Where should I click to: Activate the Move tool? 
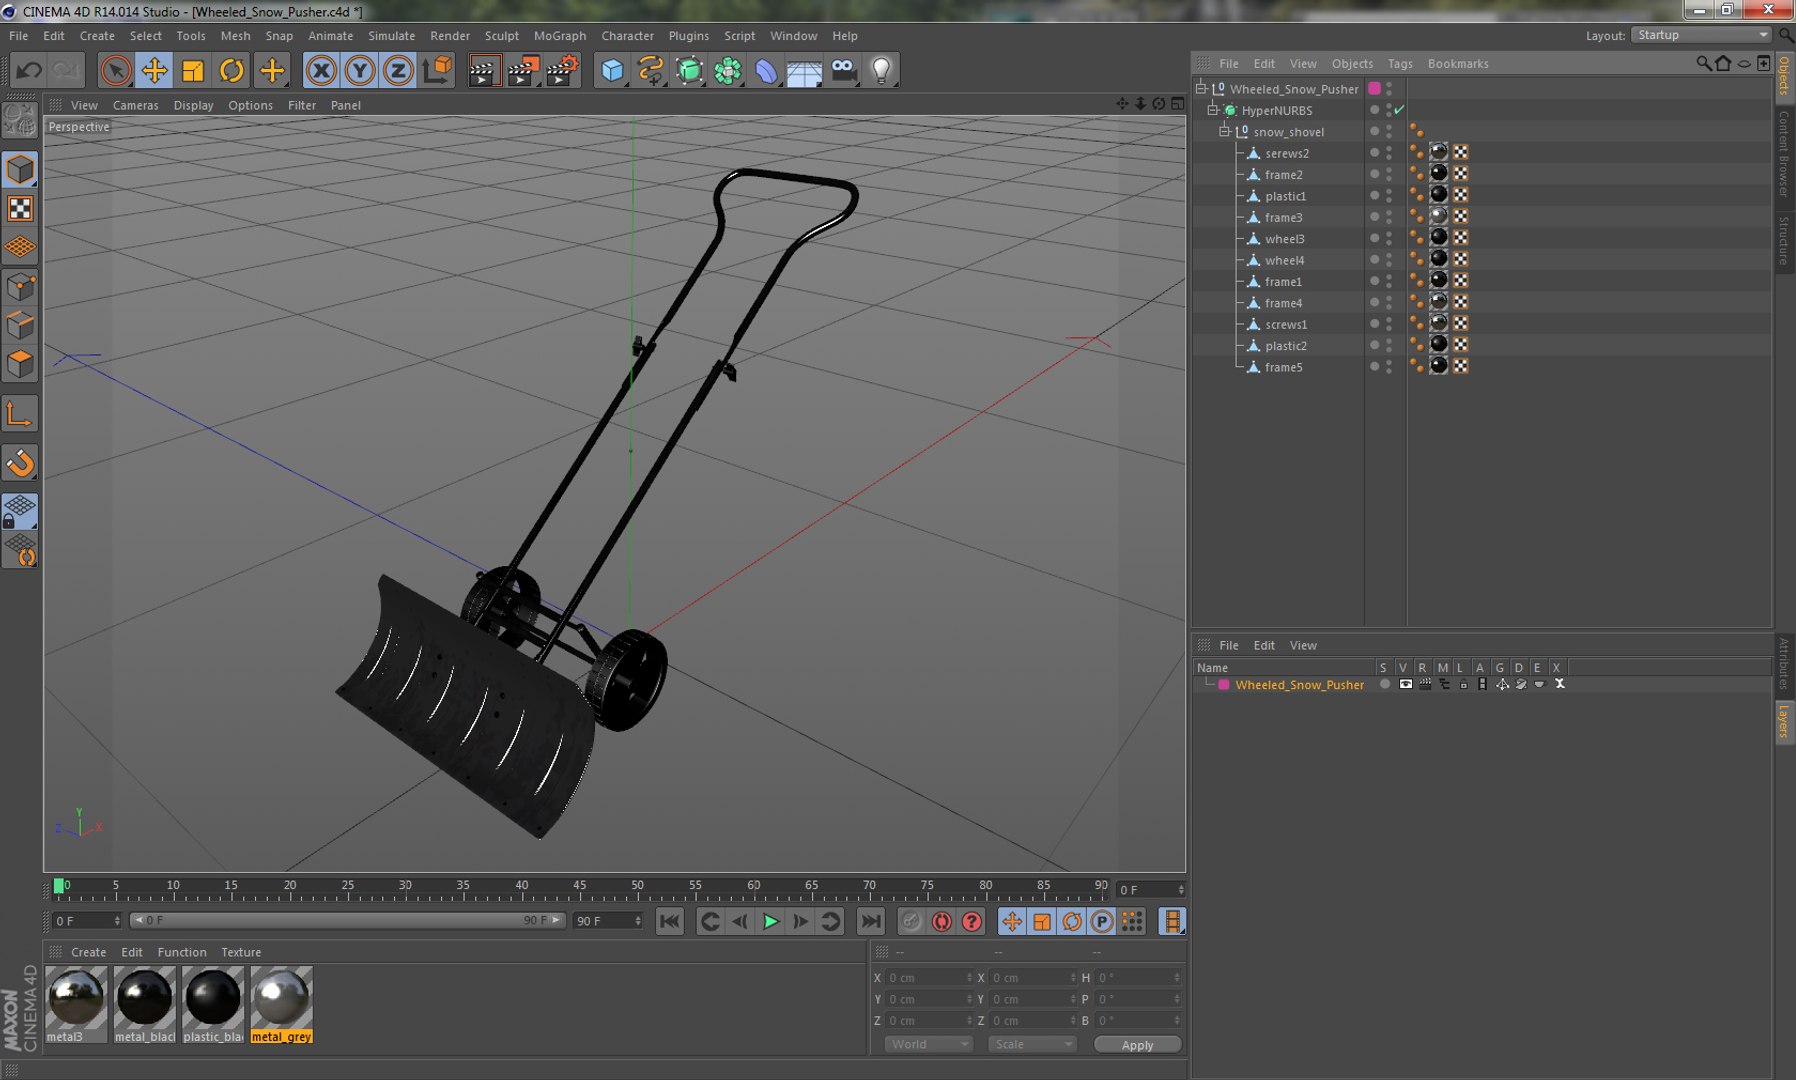click(x=154, y=70)
